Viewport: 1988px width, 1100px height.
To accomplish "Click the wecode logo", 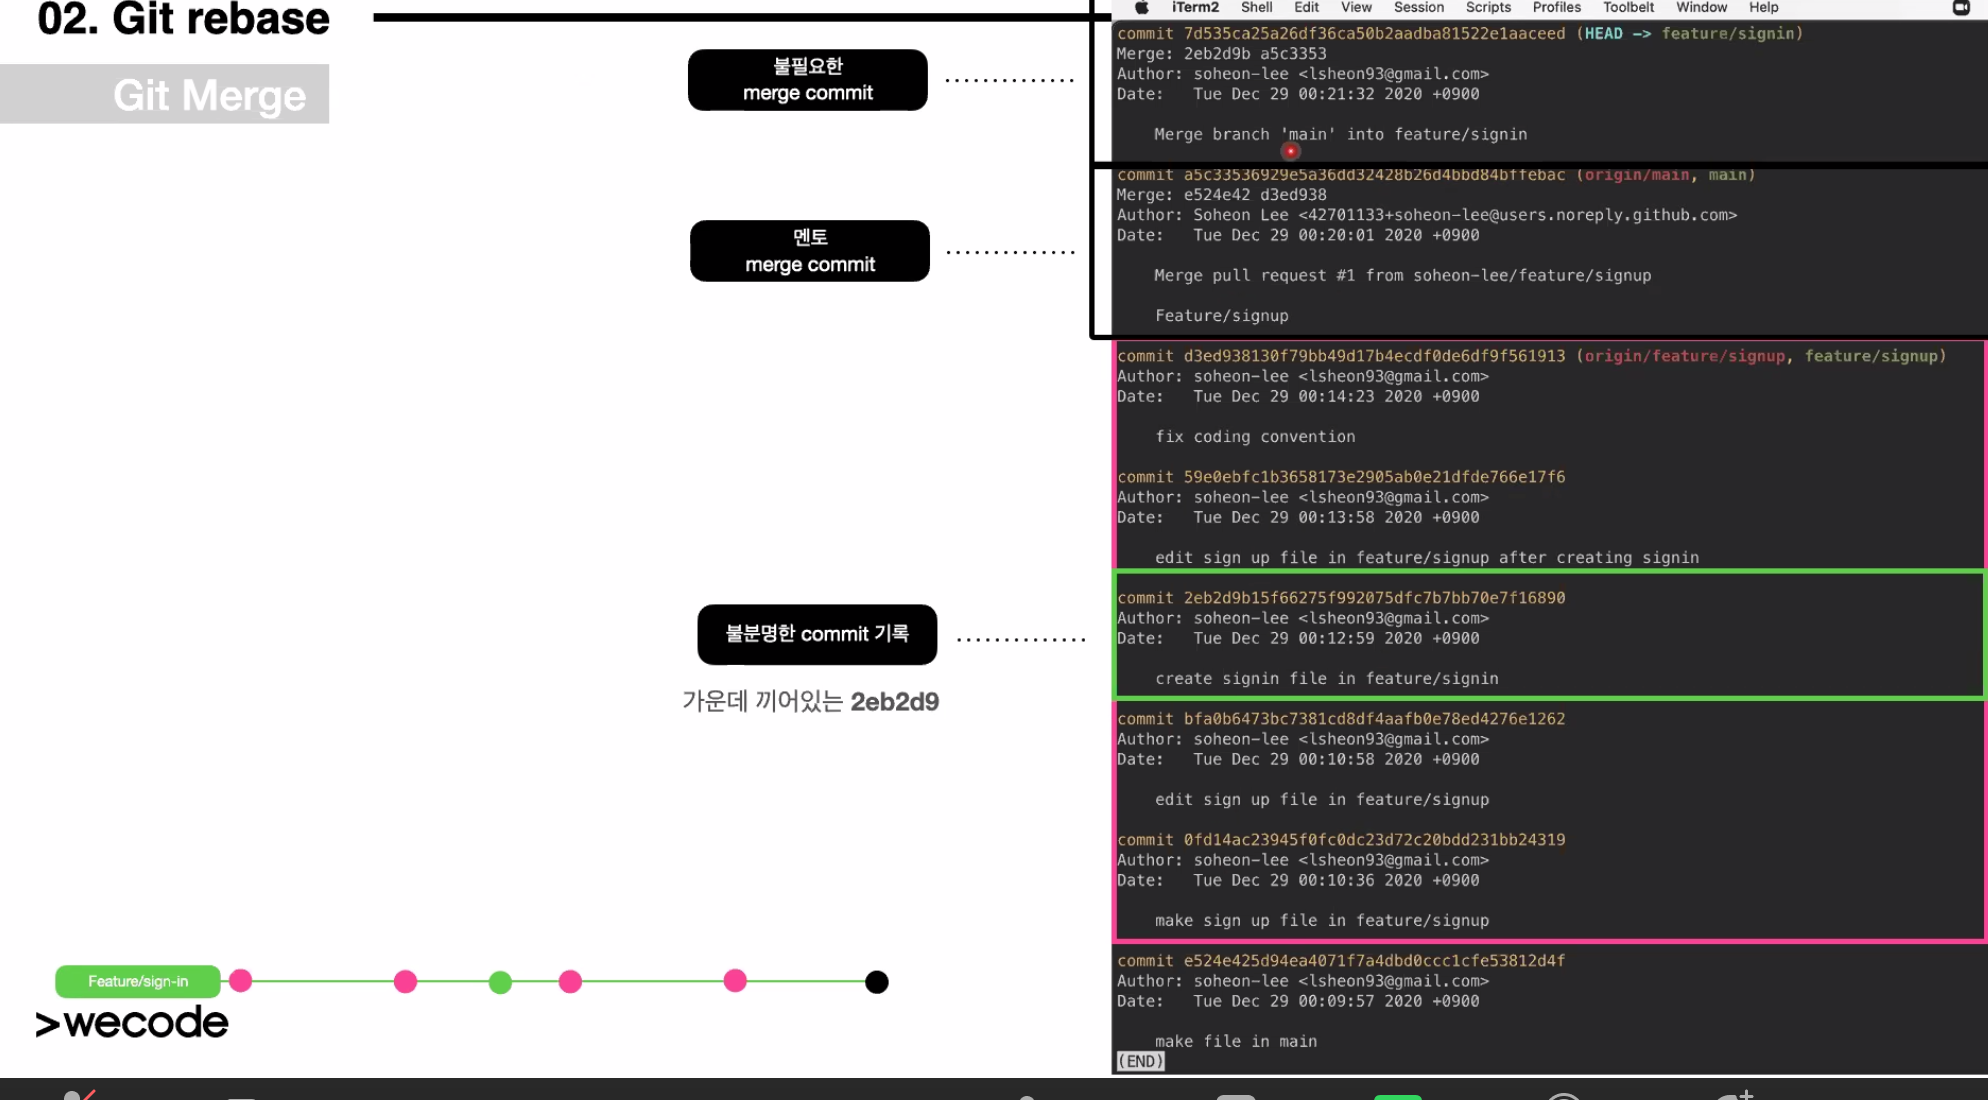I will click(132, 1023).
